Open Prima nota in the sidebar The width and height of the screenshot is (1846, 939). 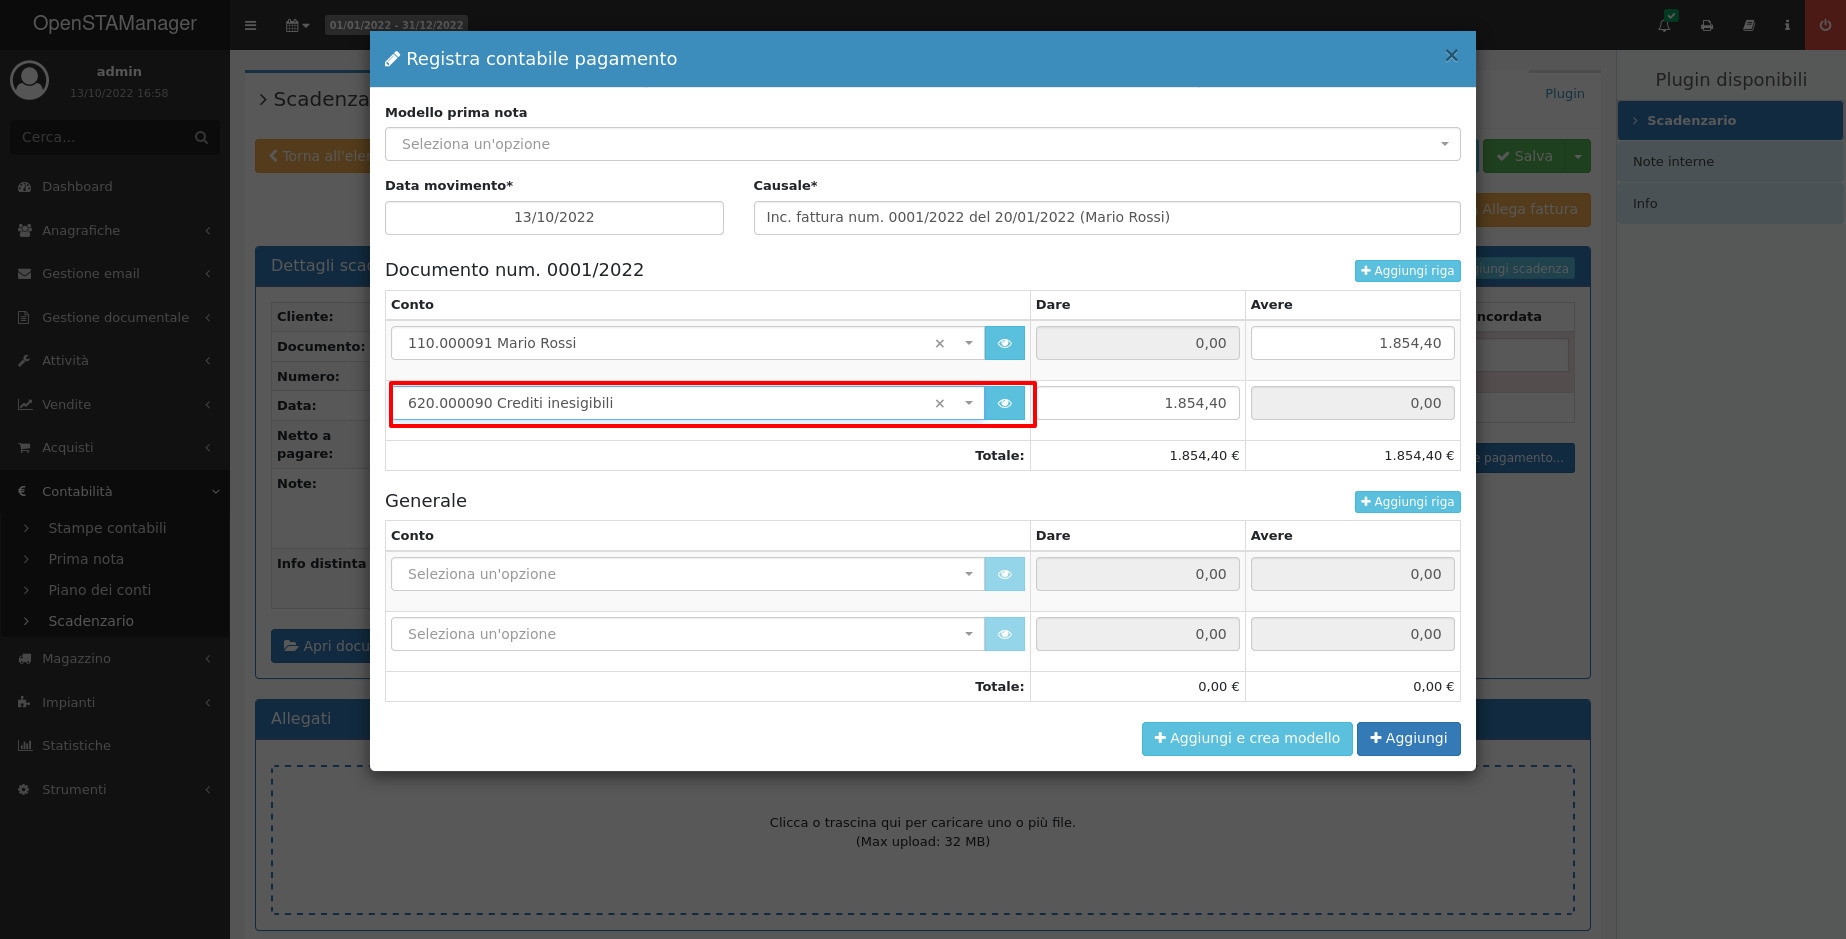(86, 559)
